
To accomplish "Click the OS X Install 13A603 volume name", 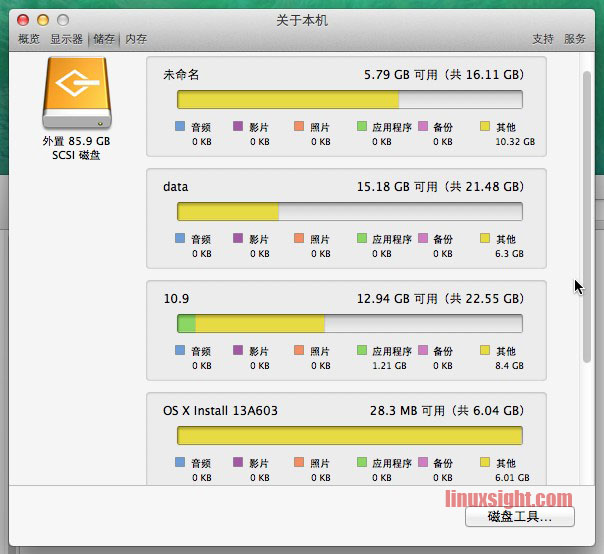I will 220,411.
